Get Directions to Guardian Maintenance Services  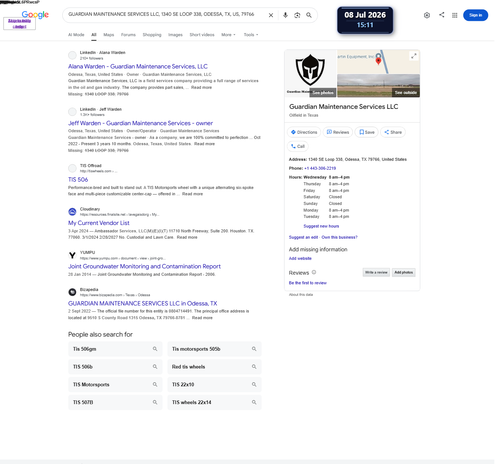pos(304,132)
